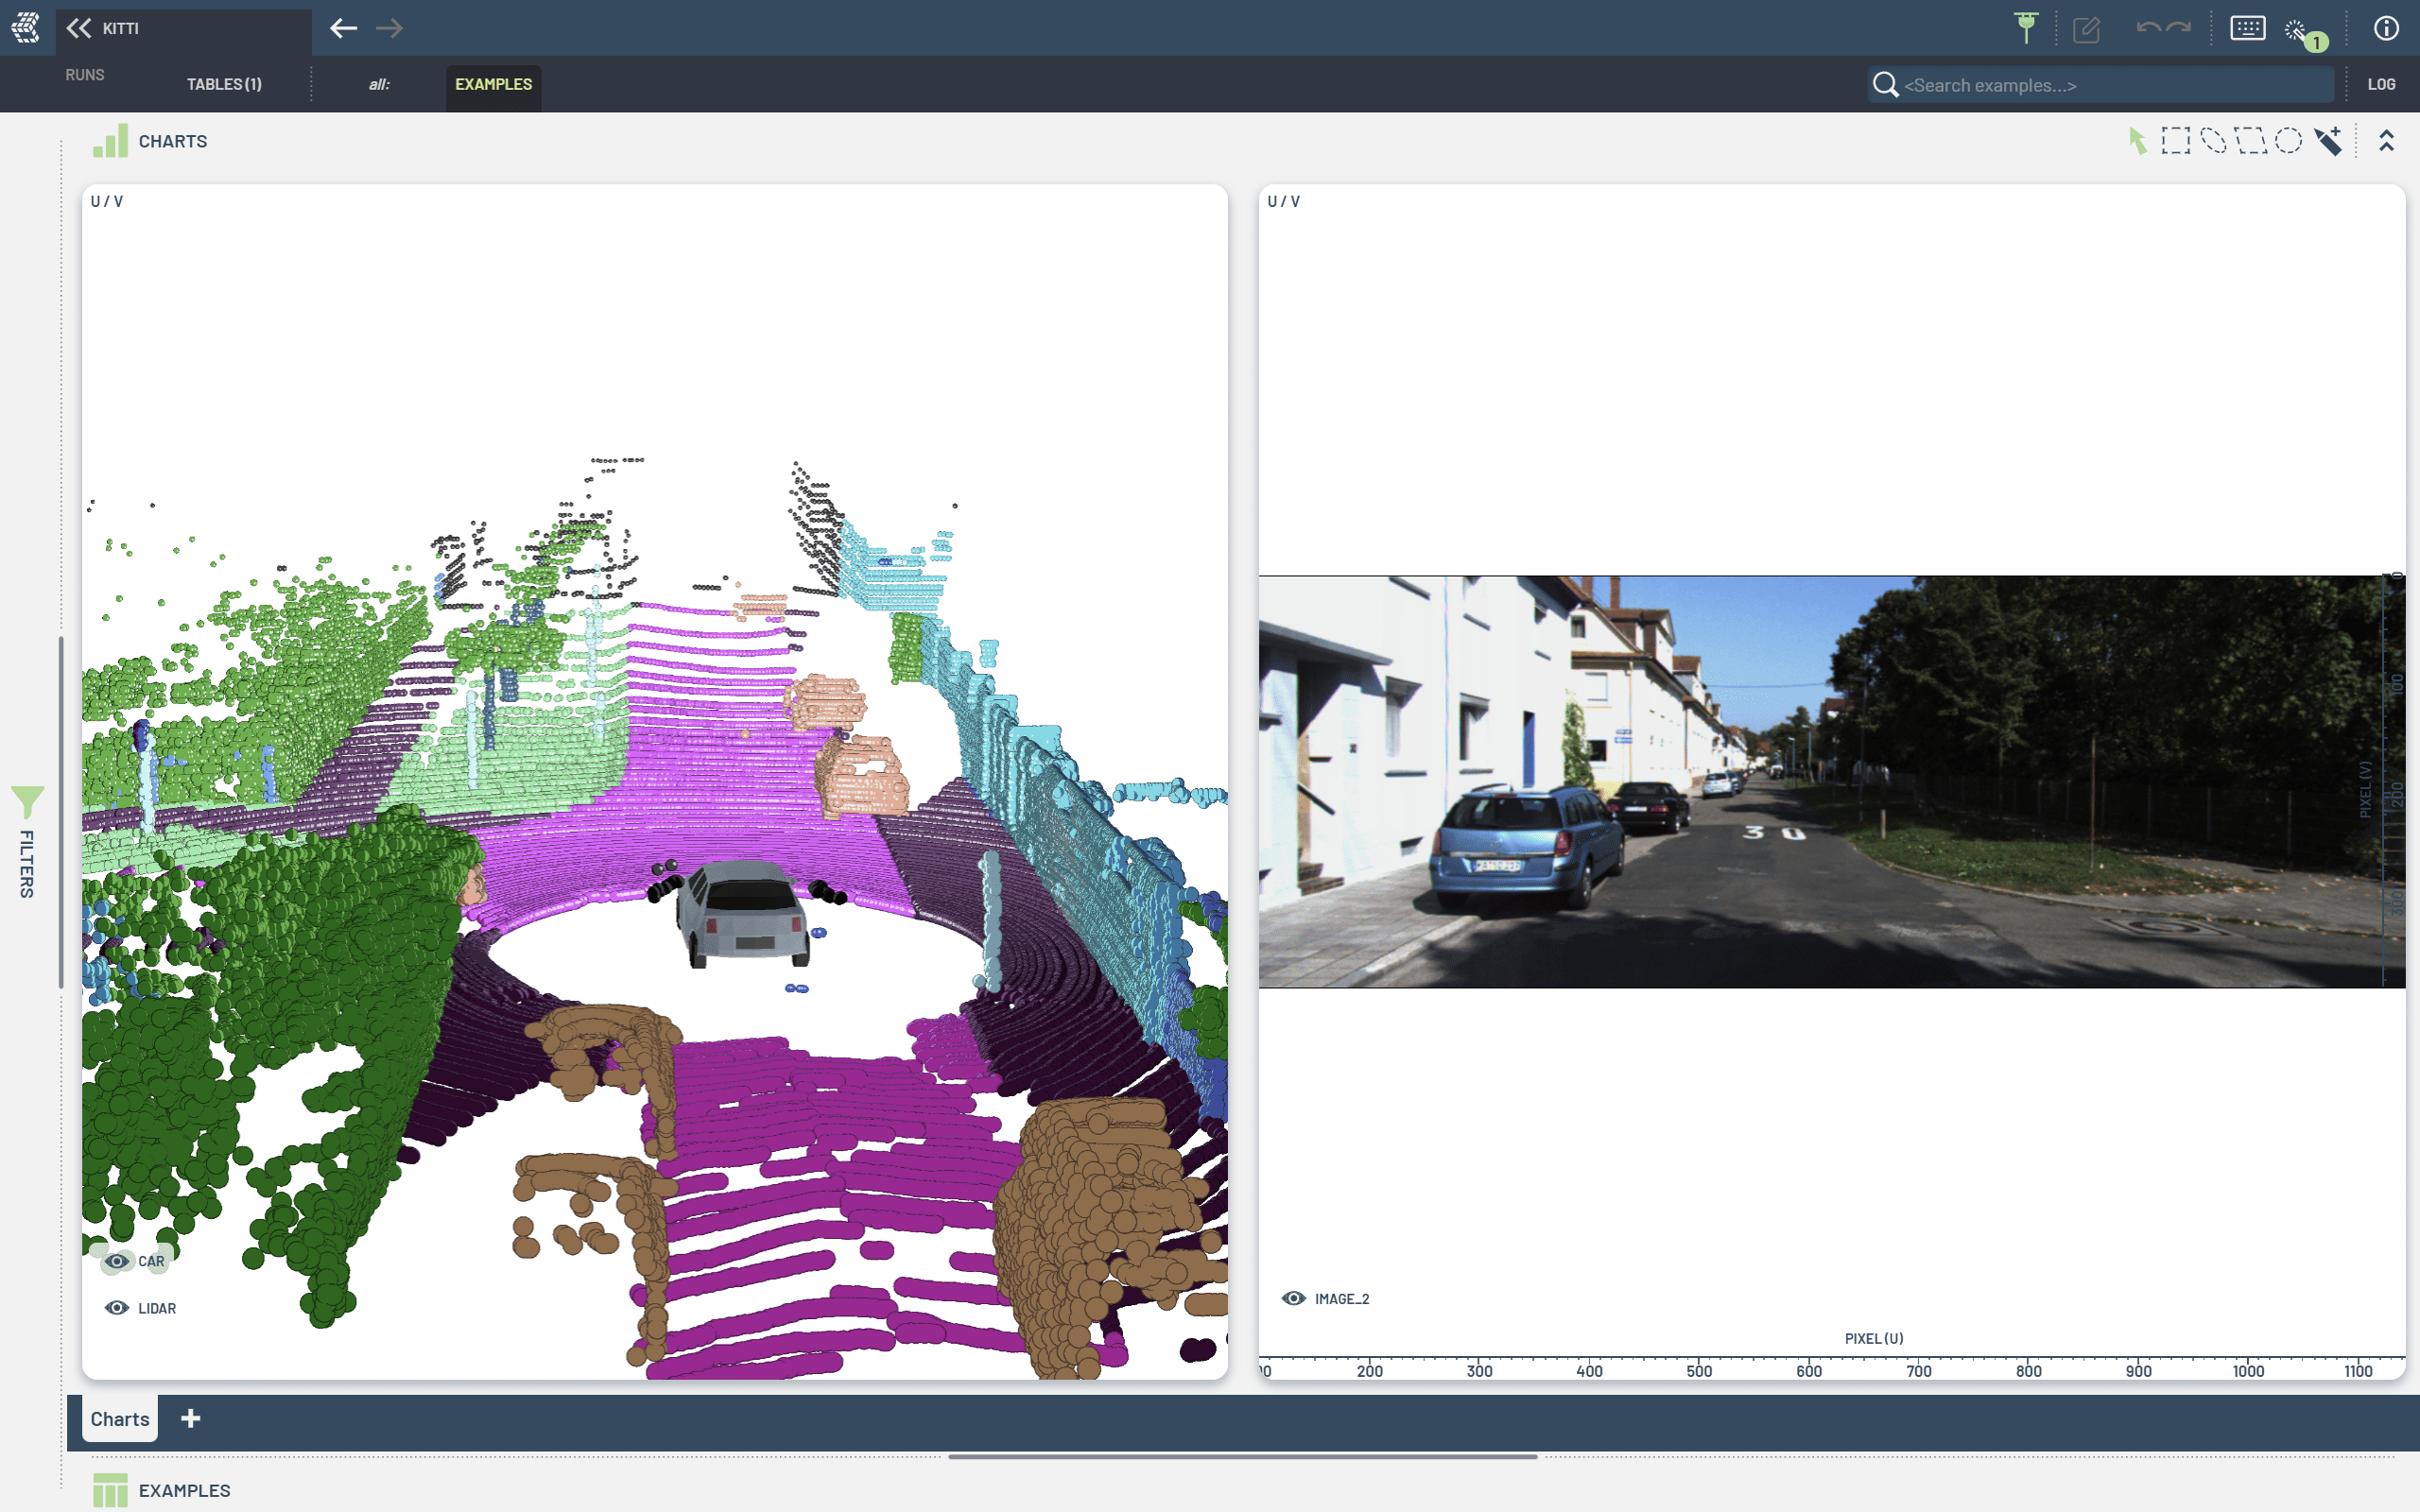
Task: Click the info icon in top bar
Action: [x=2386, y=28]
